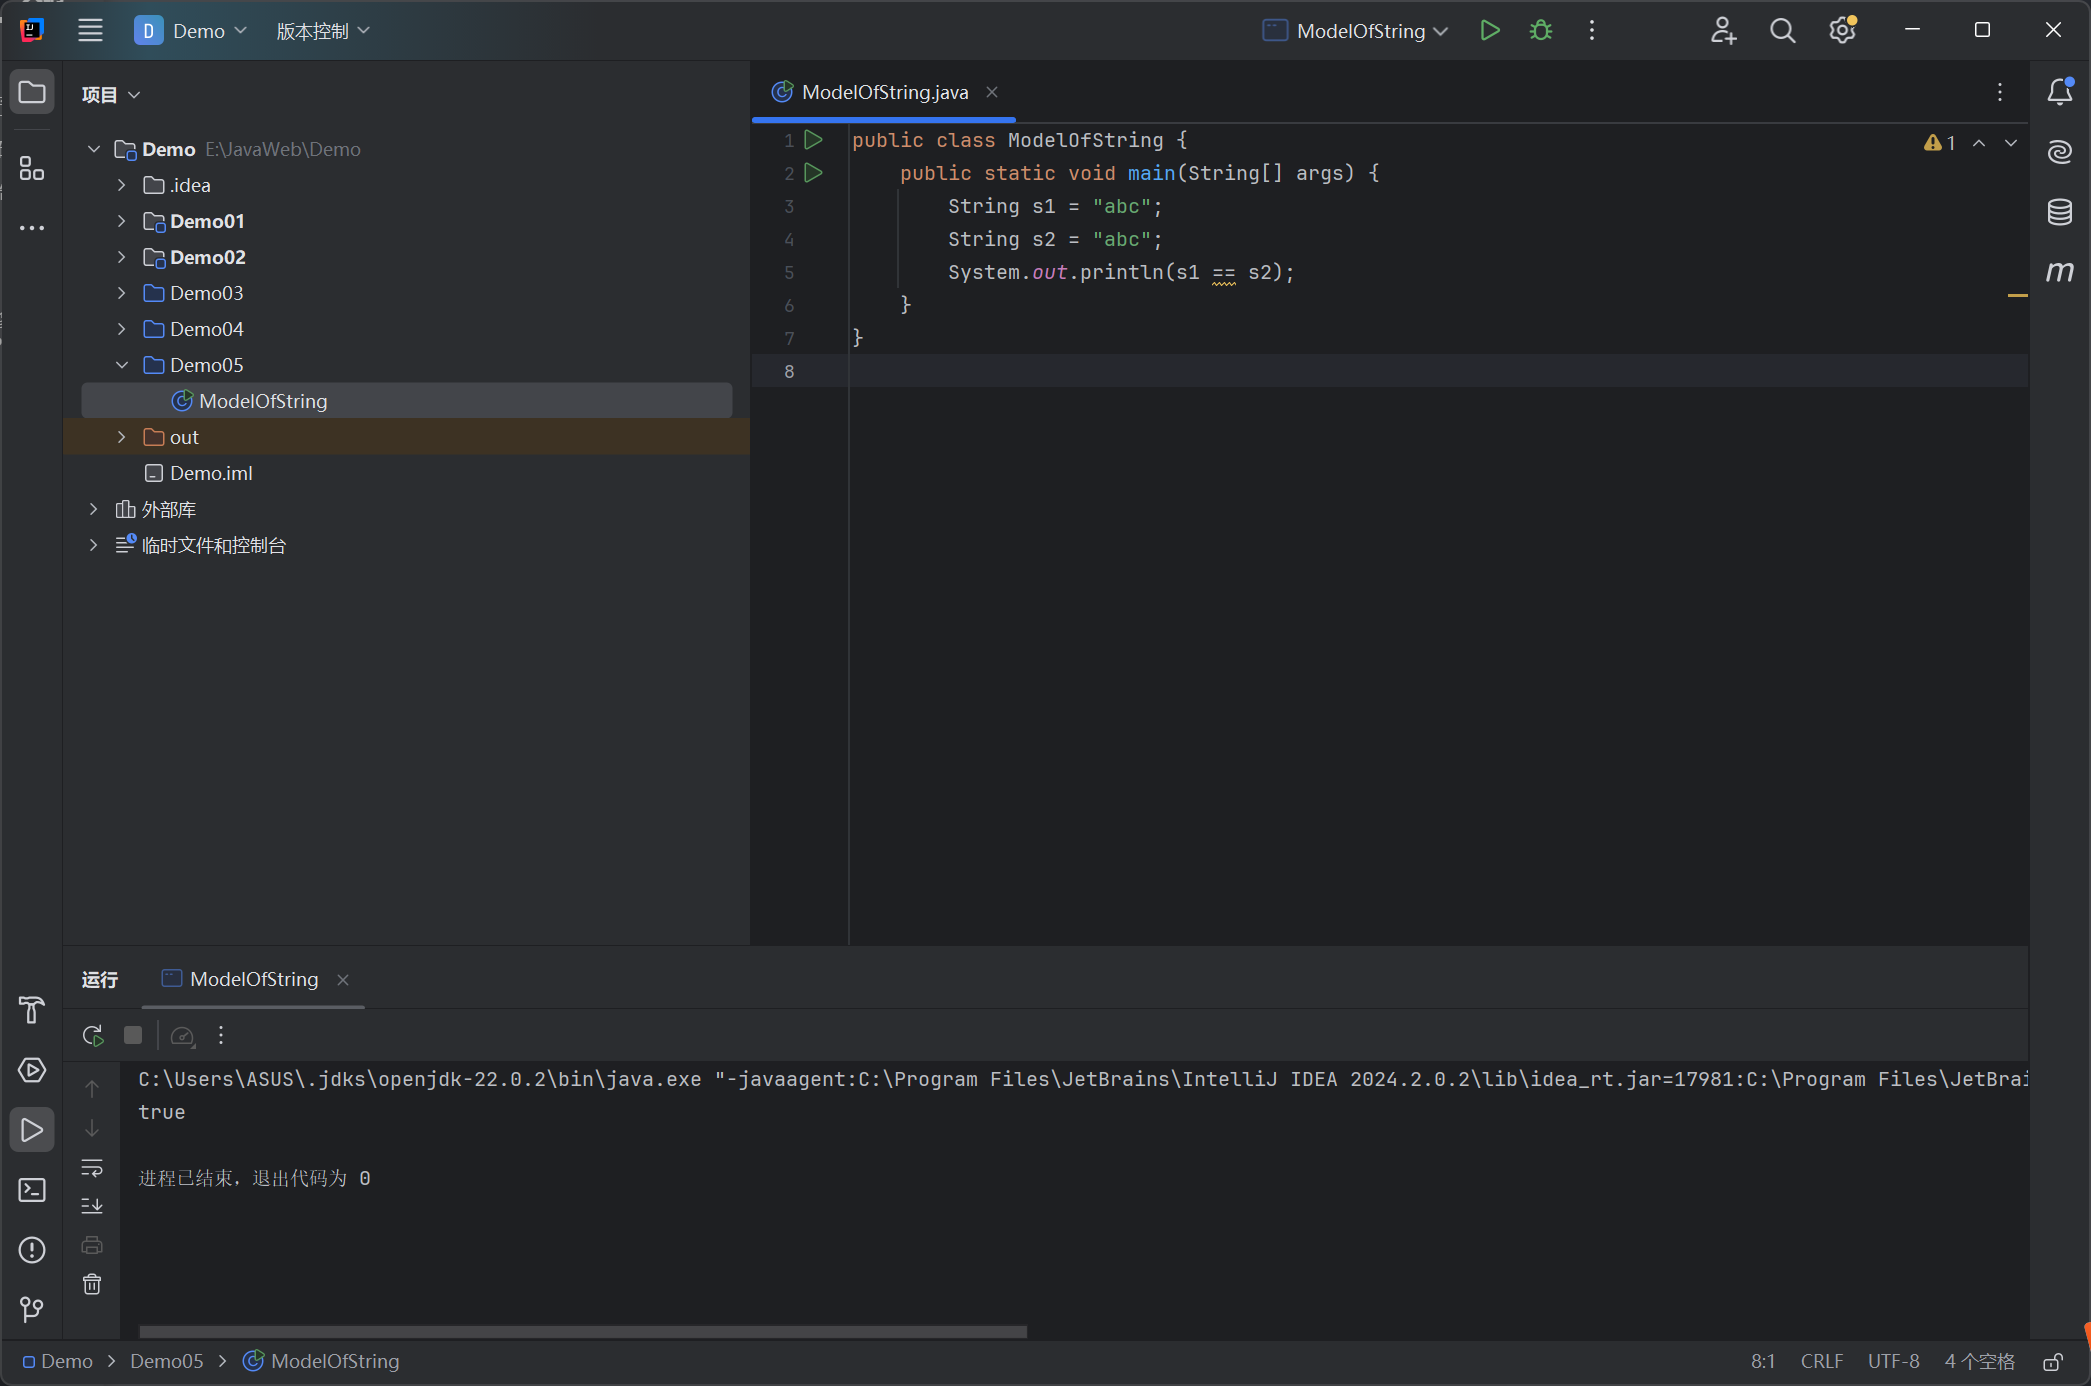Toggle scroll to end in console

point(92,1206)
